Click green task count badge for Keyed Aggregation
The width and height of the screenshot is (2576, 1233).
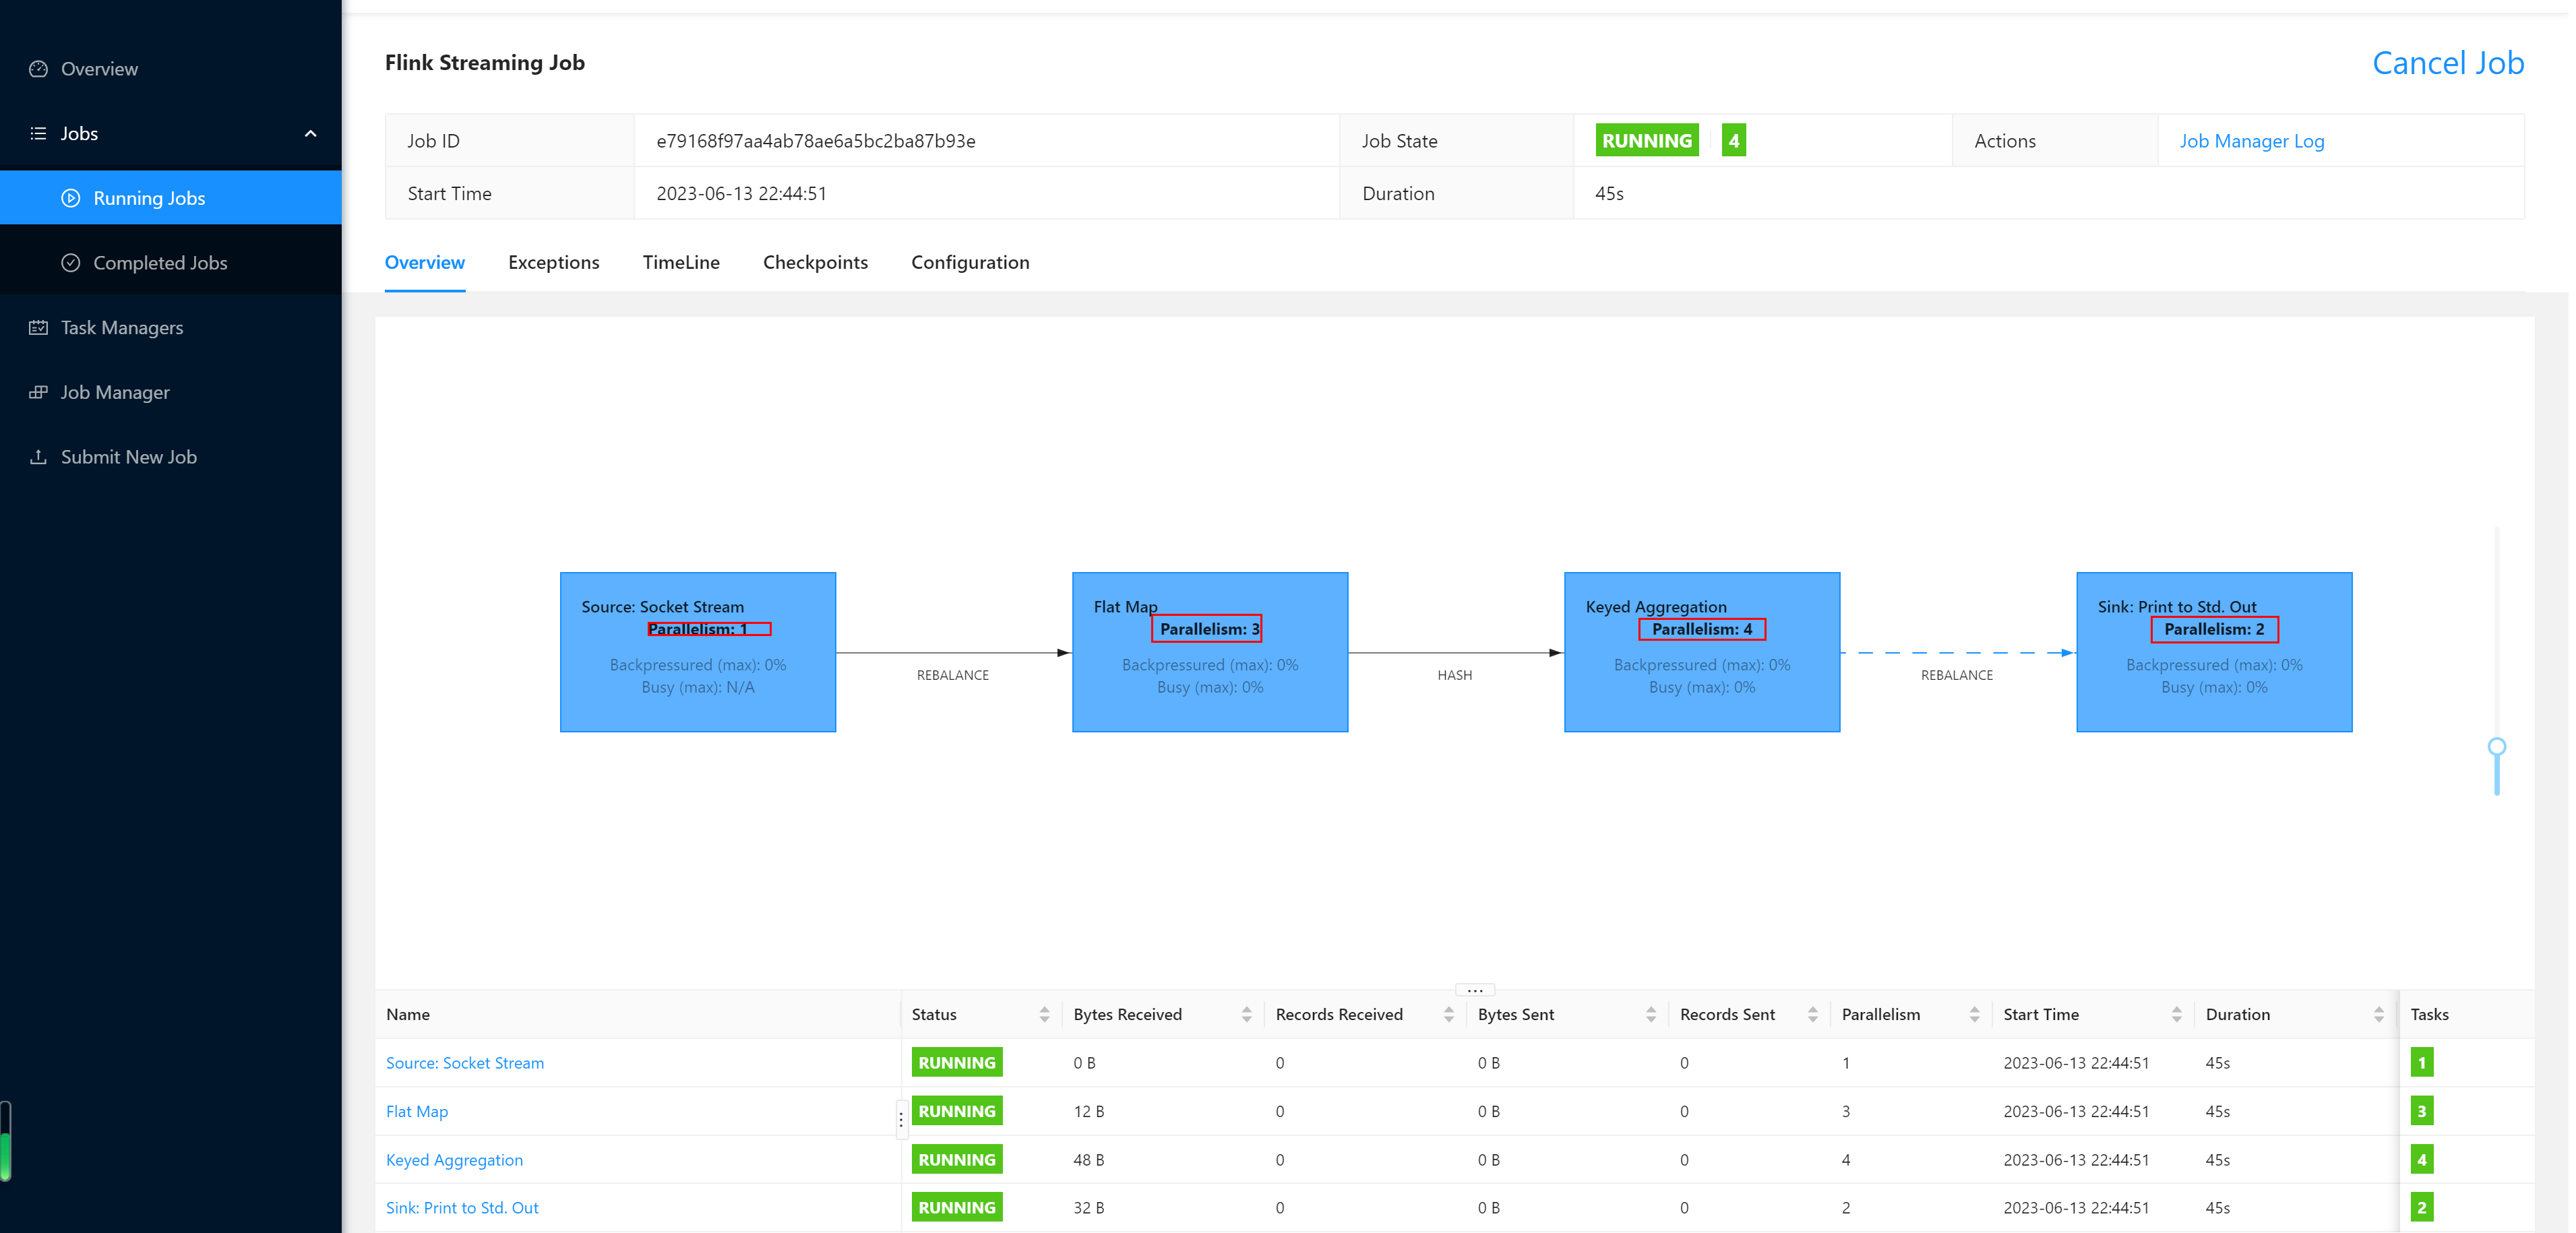click(x=2421, y=1160)
